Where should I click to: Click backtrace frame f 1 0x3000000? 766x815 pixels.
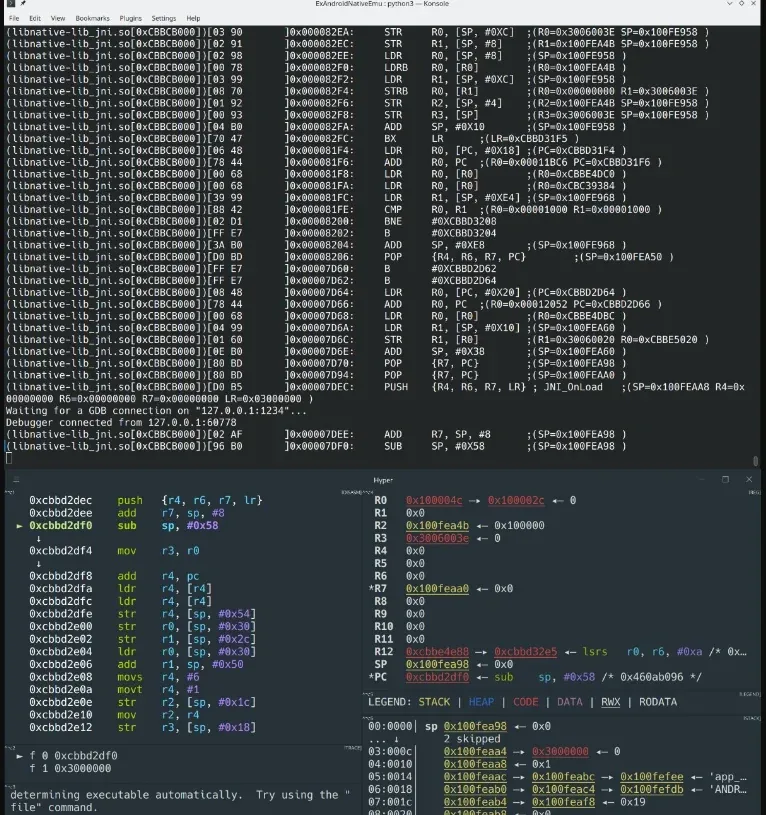tap(70, 768)
